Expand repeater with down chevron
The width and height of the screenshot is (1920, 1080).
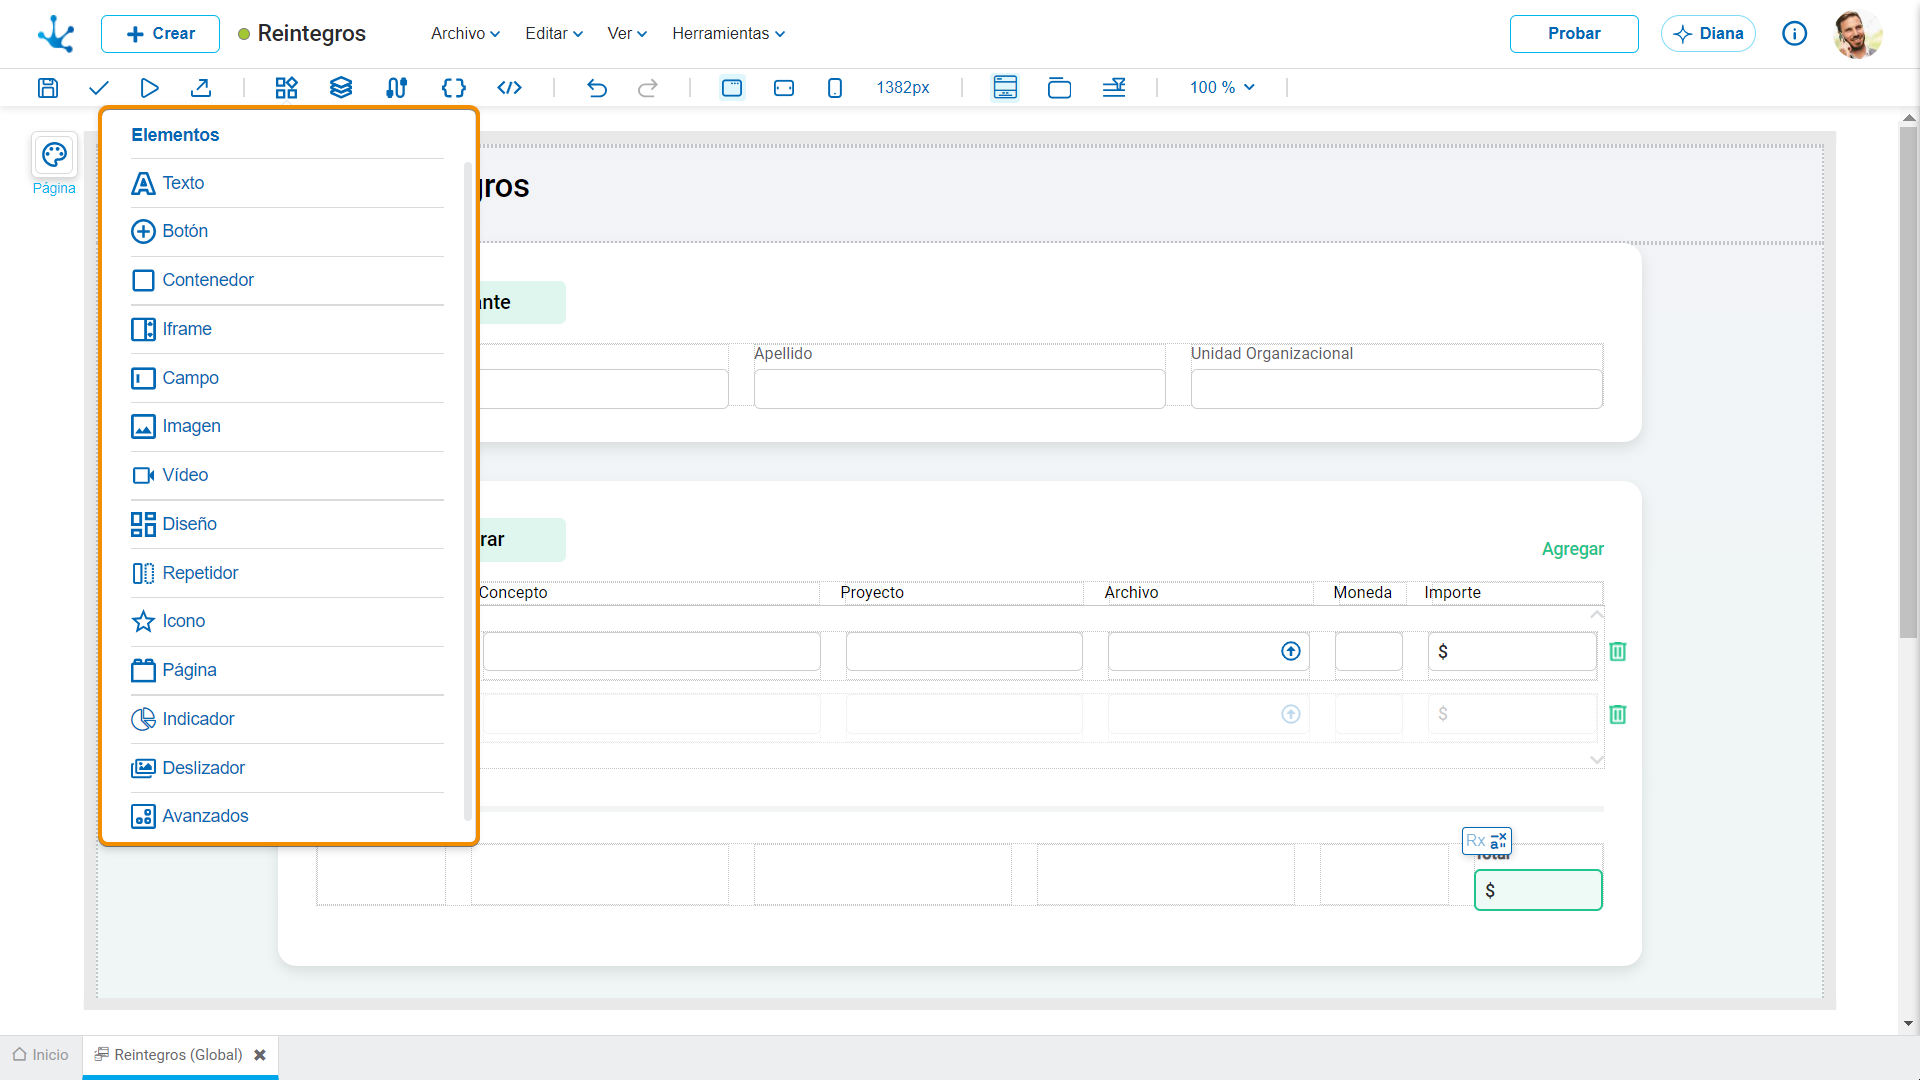click(1596, 761)
